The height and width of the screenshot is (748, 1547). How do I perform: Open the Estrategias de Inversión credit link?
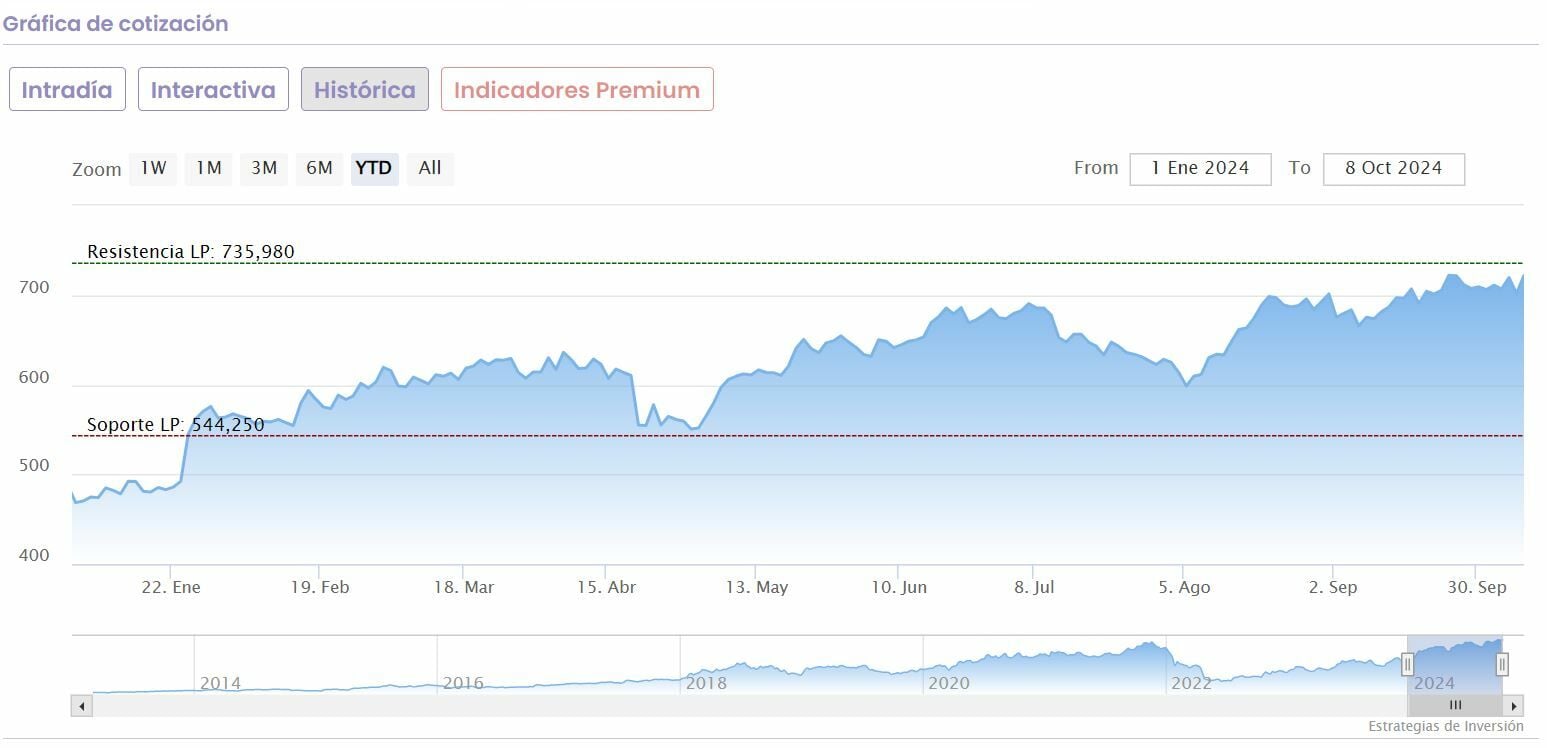point(1445,727)
